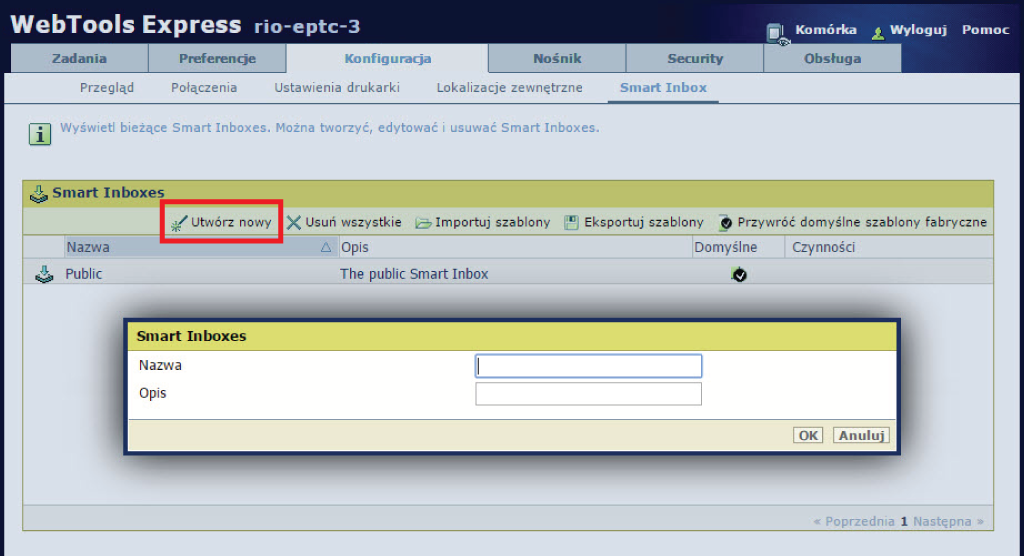Click into the Opis text field
Screen dimensions: 1024x556
[x=588, y=394]
